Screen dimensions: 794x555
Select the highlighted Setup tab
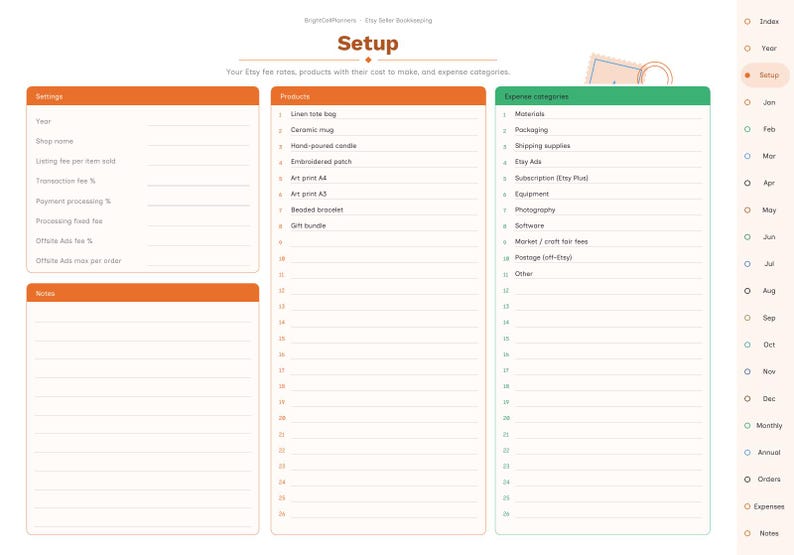click(765, 75)
